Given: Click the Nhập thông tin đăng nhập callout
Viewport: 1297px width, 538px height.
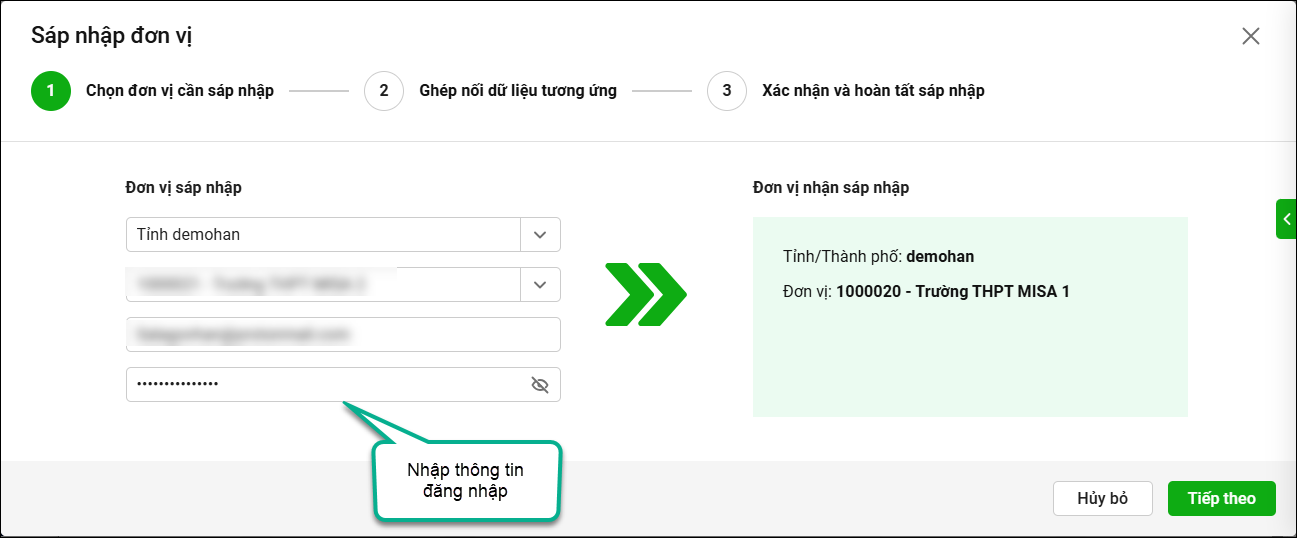Looking at the screenshot, I should pos(465,480).
